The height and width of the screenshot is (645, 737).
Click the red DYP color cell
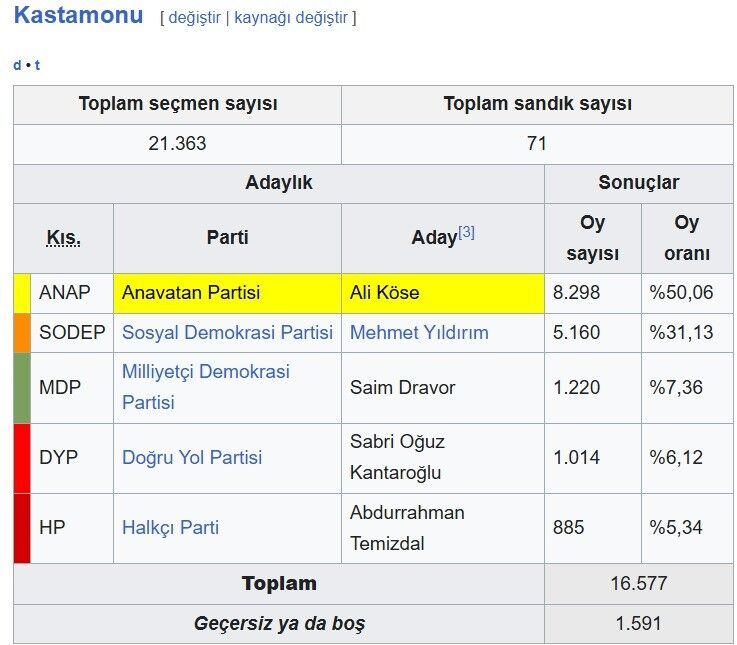[x=22, y=458]
